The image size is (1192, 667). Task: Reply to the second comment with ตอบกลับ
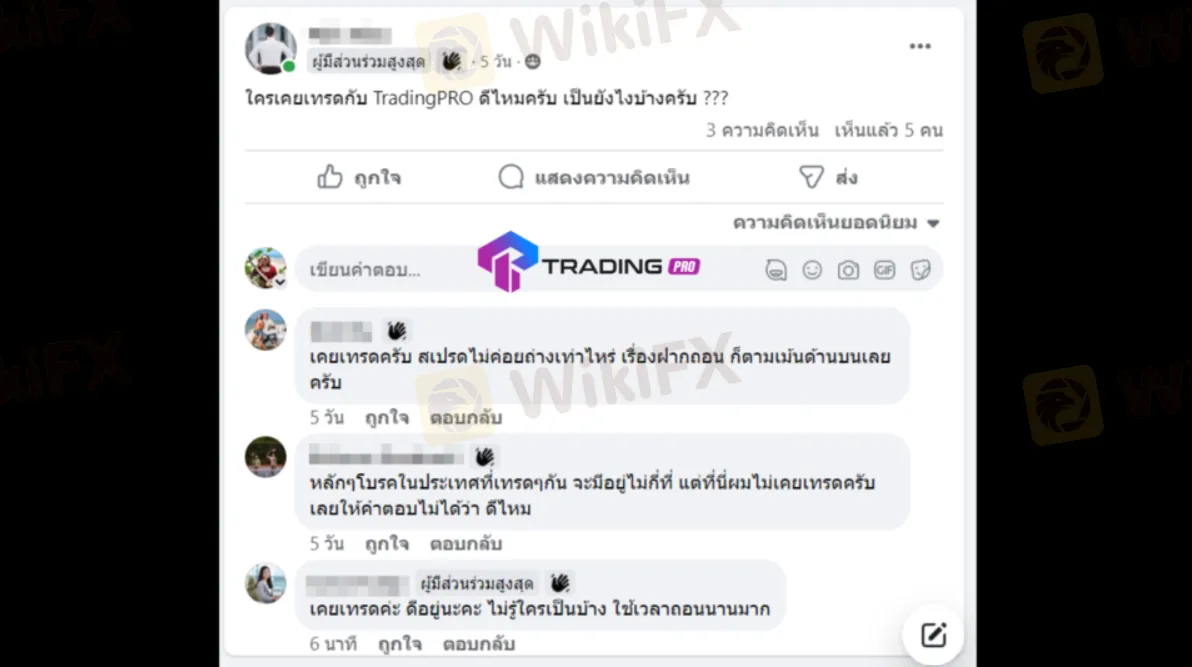coord(466,544)
